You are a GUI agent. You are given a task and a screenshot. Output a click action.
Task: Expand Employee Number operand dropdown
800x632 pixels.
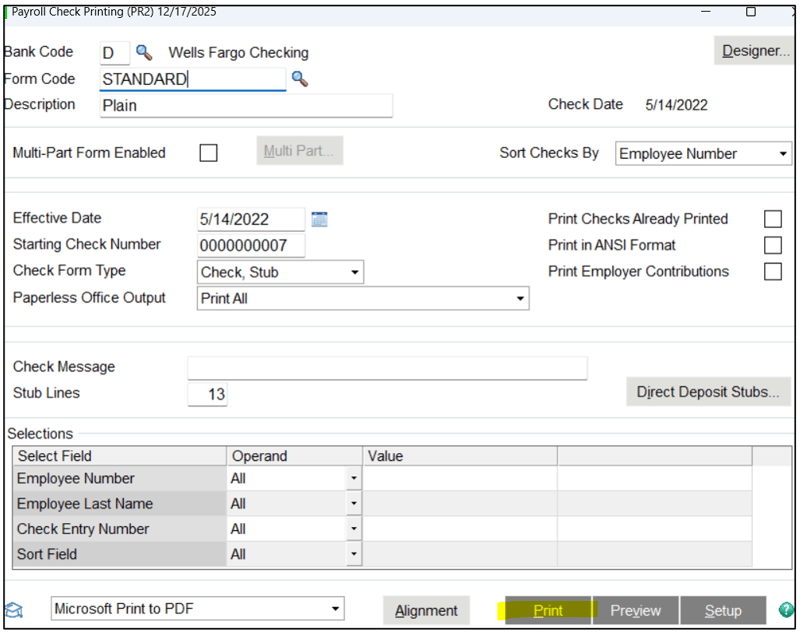click(x=353, y=479)
